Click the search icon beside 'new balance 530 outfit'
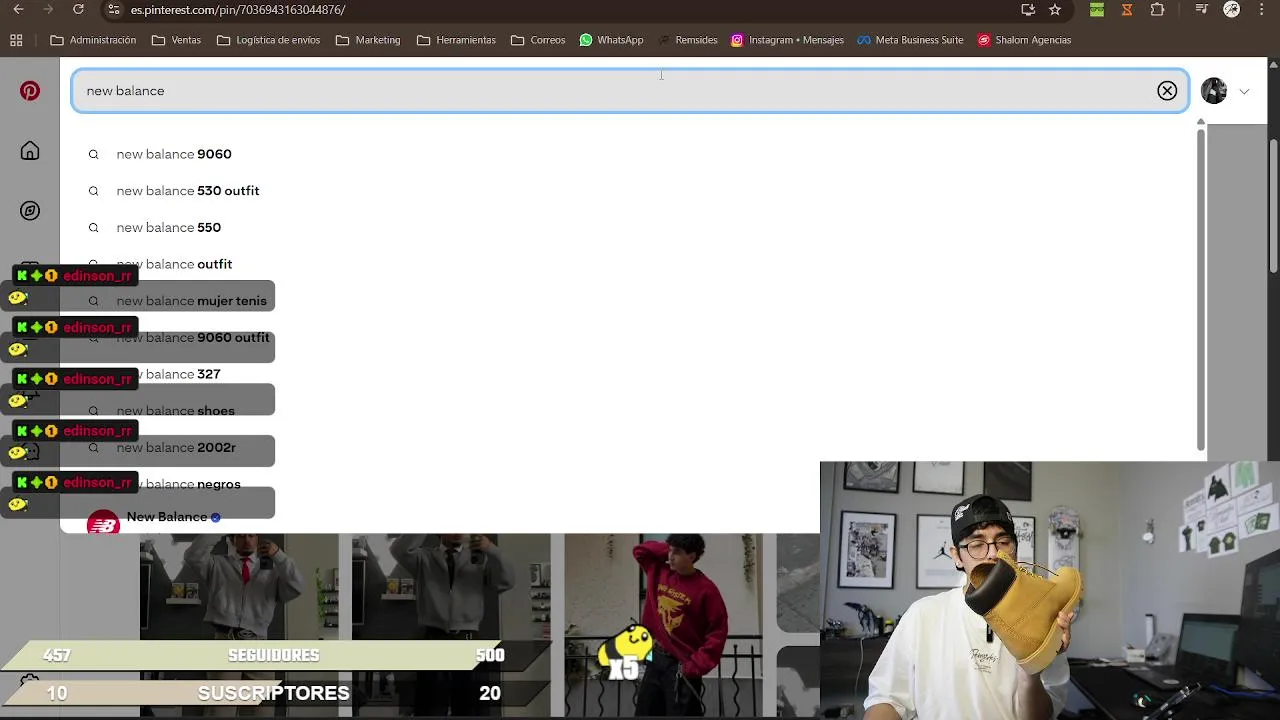1280x720 pixels. pos(93,191)
